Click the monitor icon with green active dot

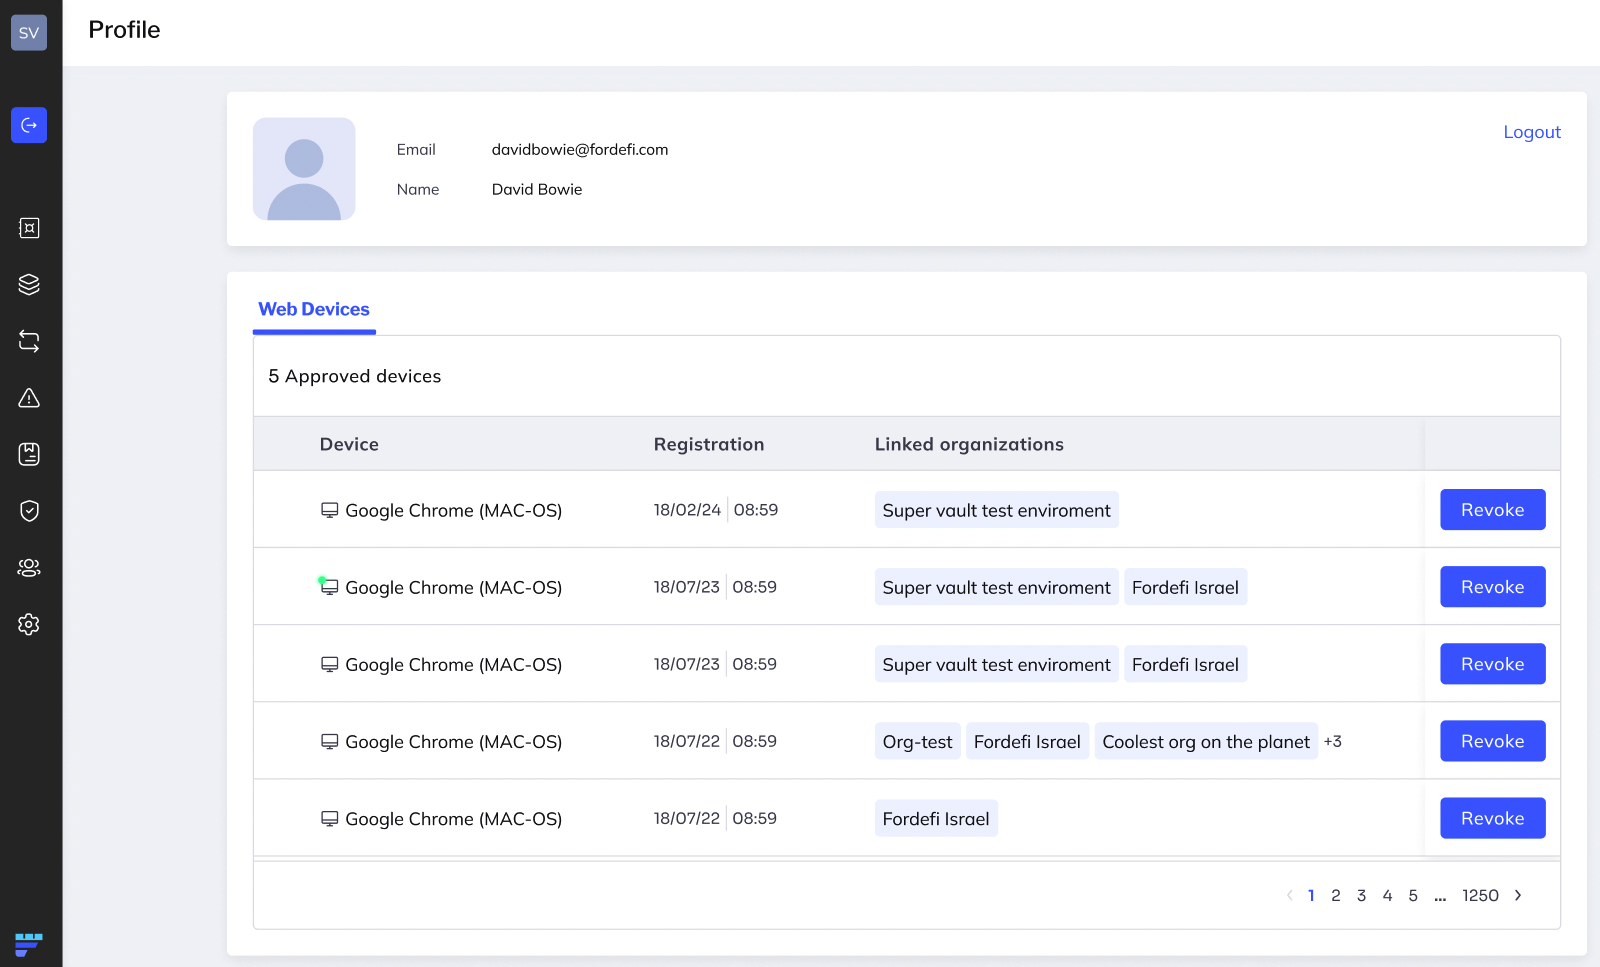click(x=329, y=587)
